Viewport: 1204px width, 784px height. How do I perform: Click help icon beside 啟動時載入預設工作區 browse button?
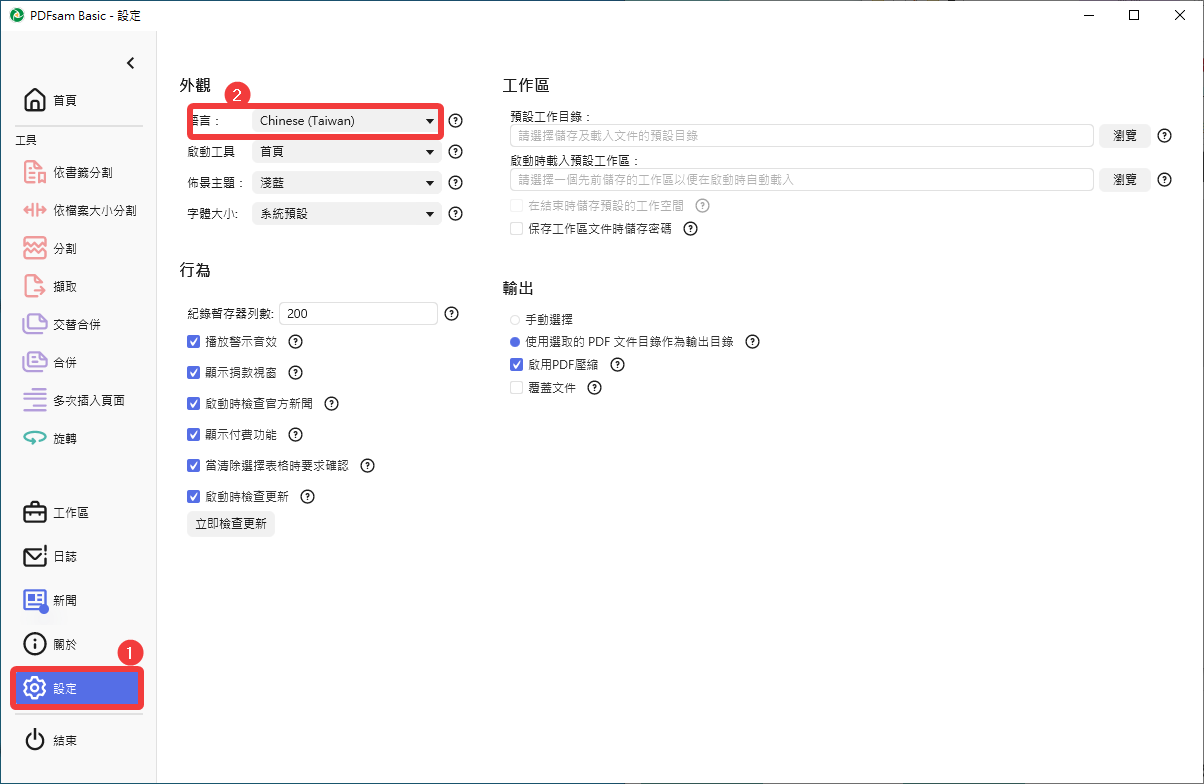(1164, 179)
